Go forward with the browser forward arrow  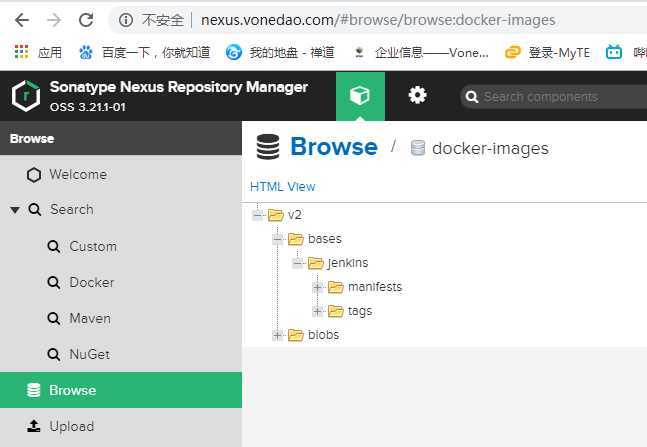[54, 20]
